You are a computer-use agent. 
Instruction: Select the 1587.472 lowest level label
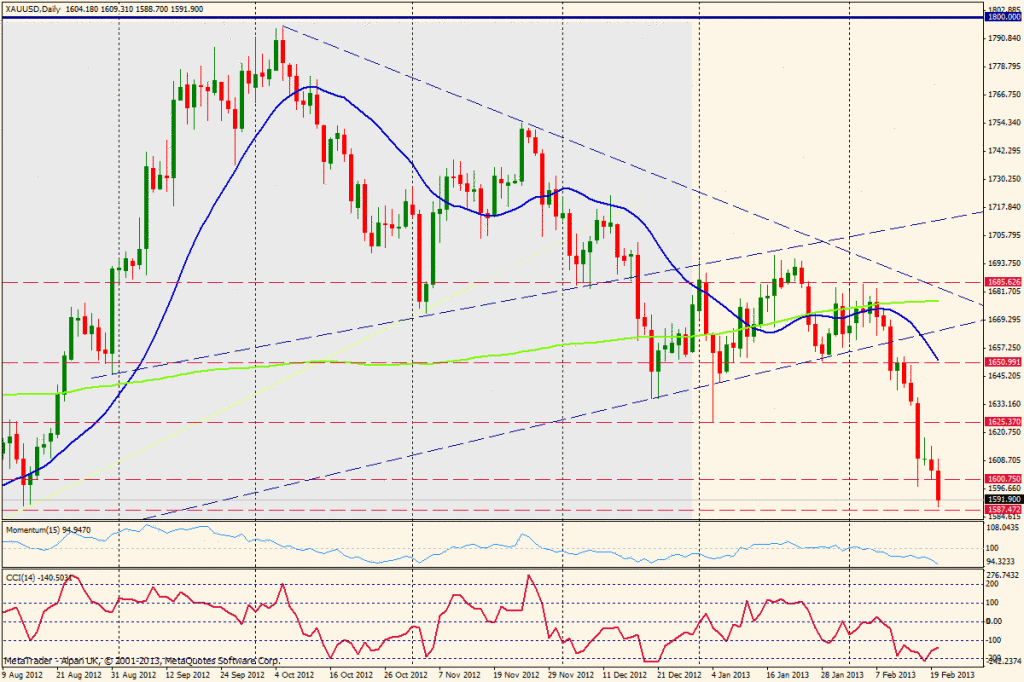tap(1000, 510)
